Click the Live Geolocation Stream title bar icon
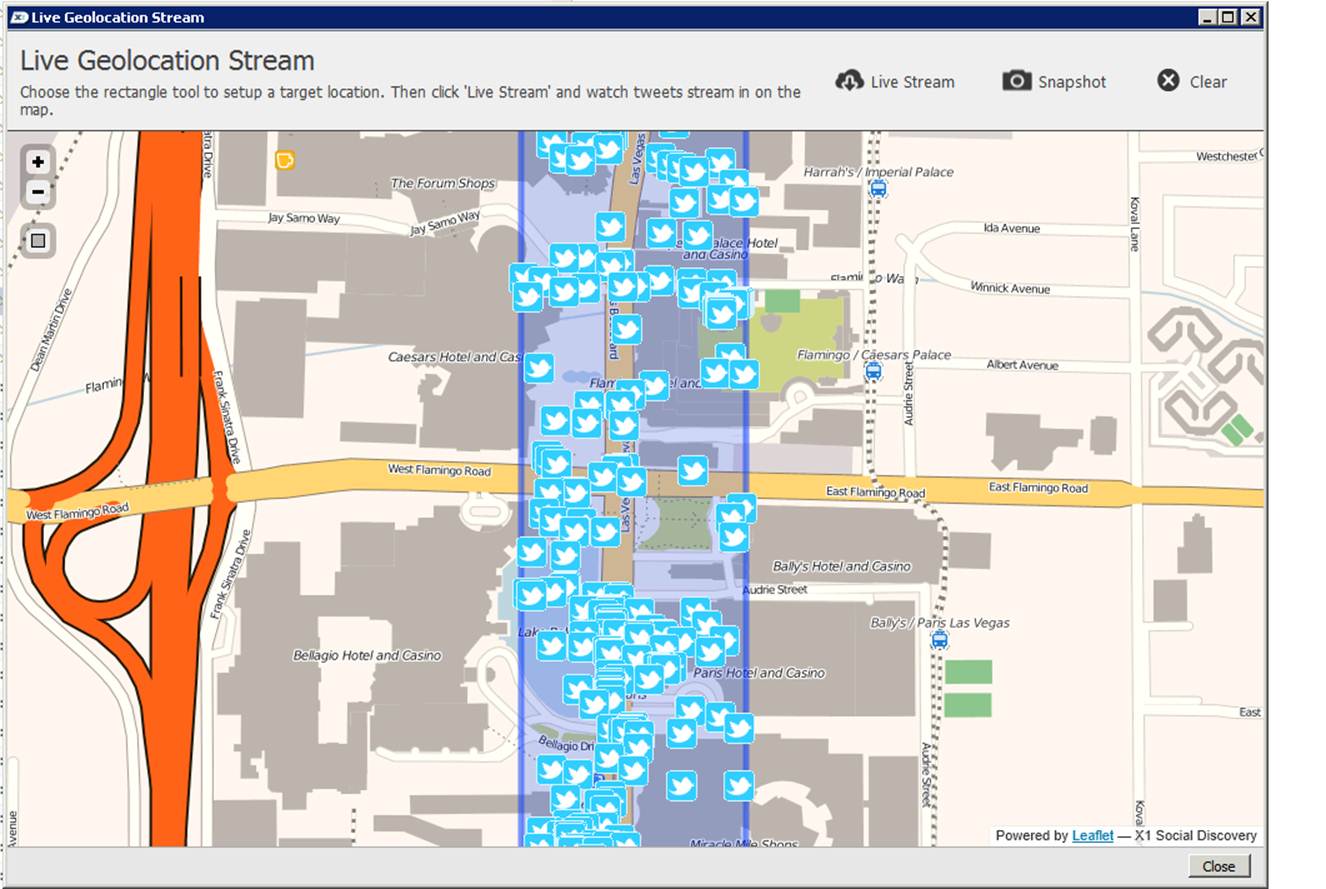The image size is (1326, 889). coord(19,17)
